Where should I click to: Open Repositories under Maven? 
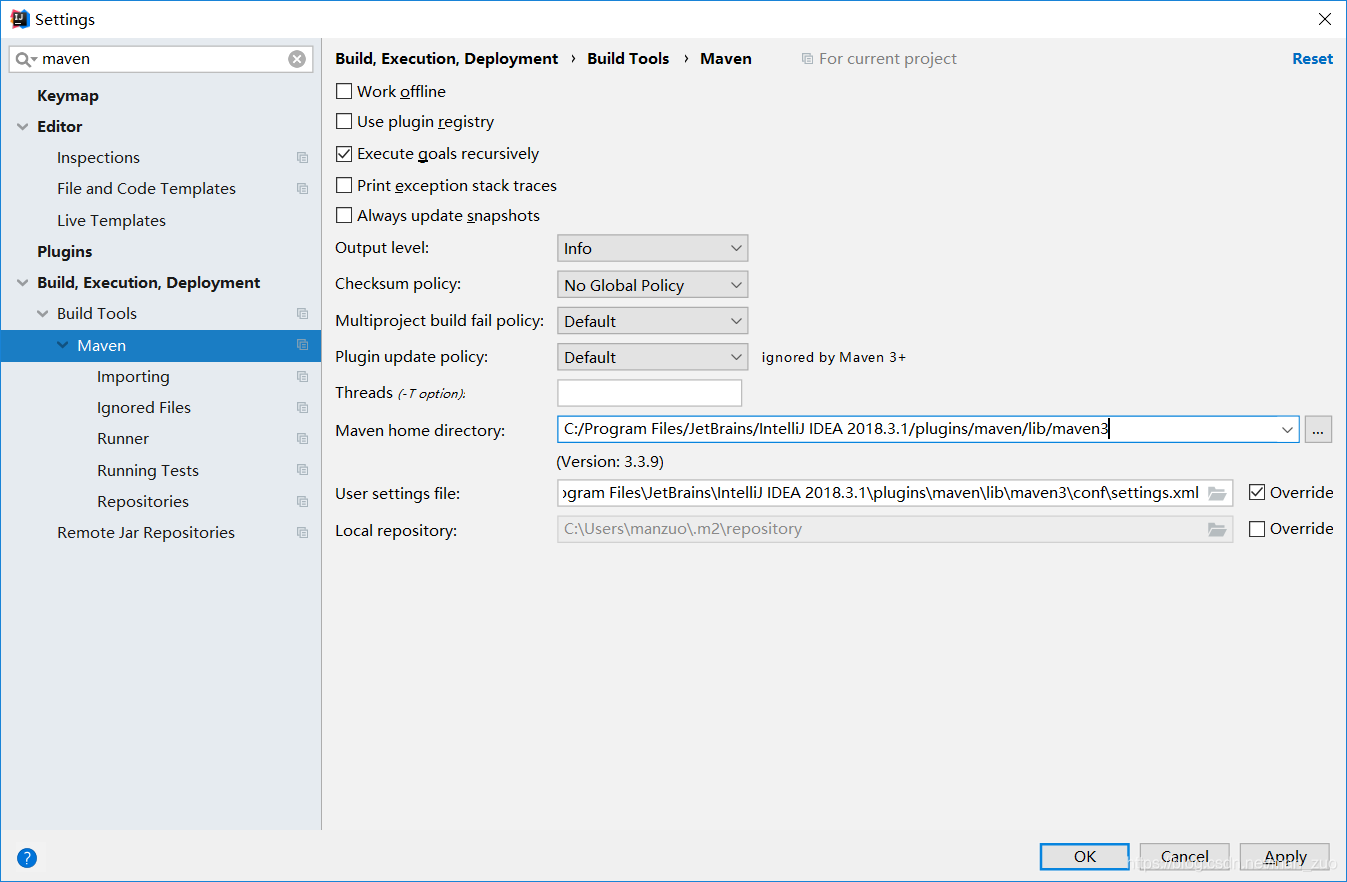[143, 502]
